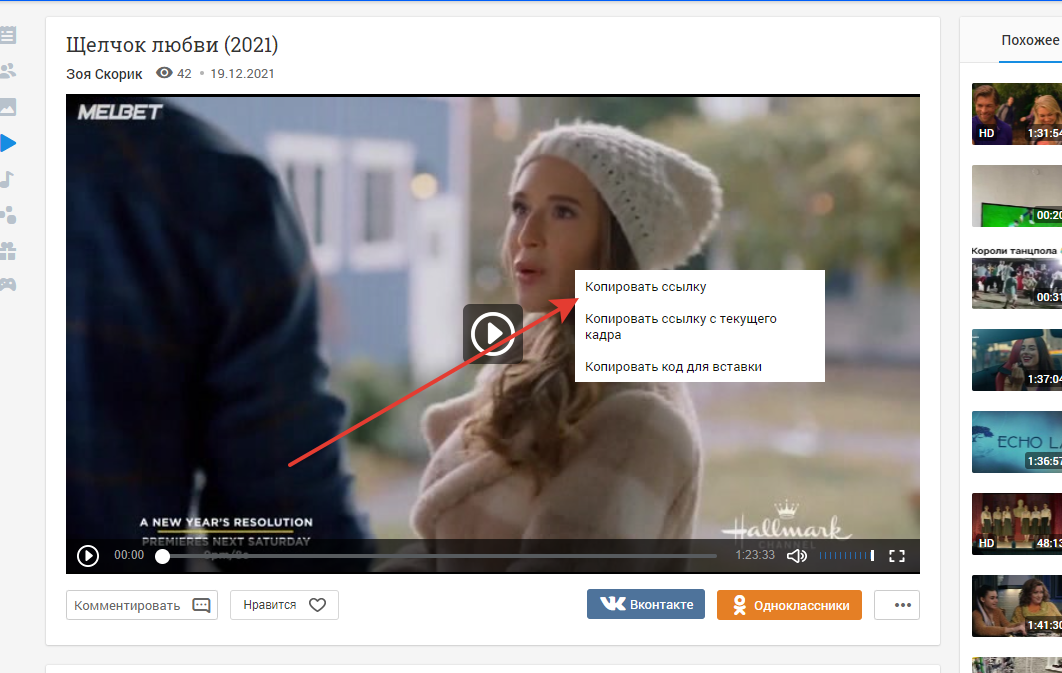
Task: Click the views eye icon near 42
Action: pos(164,72)
